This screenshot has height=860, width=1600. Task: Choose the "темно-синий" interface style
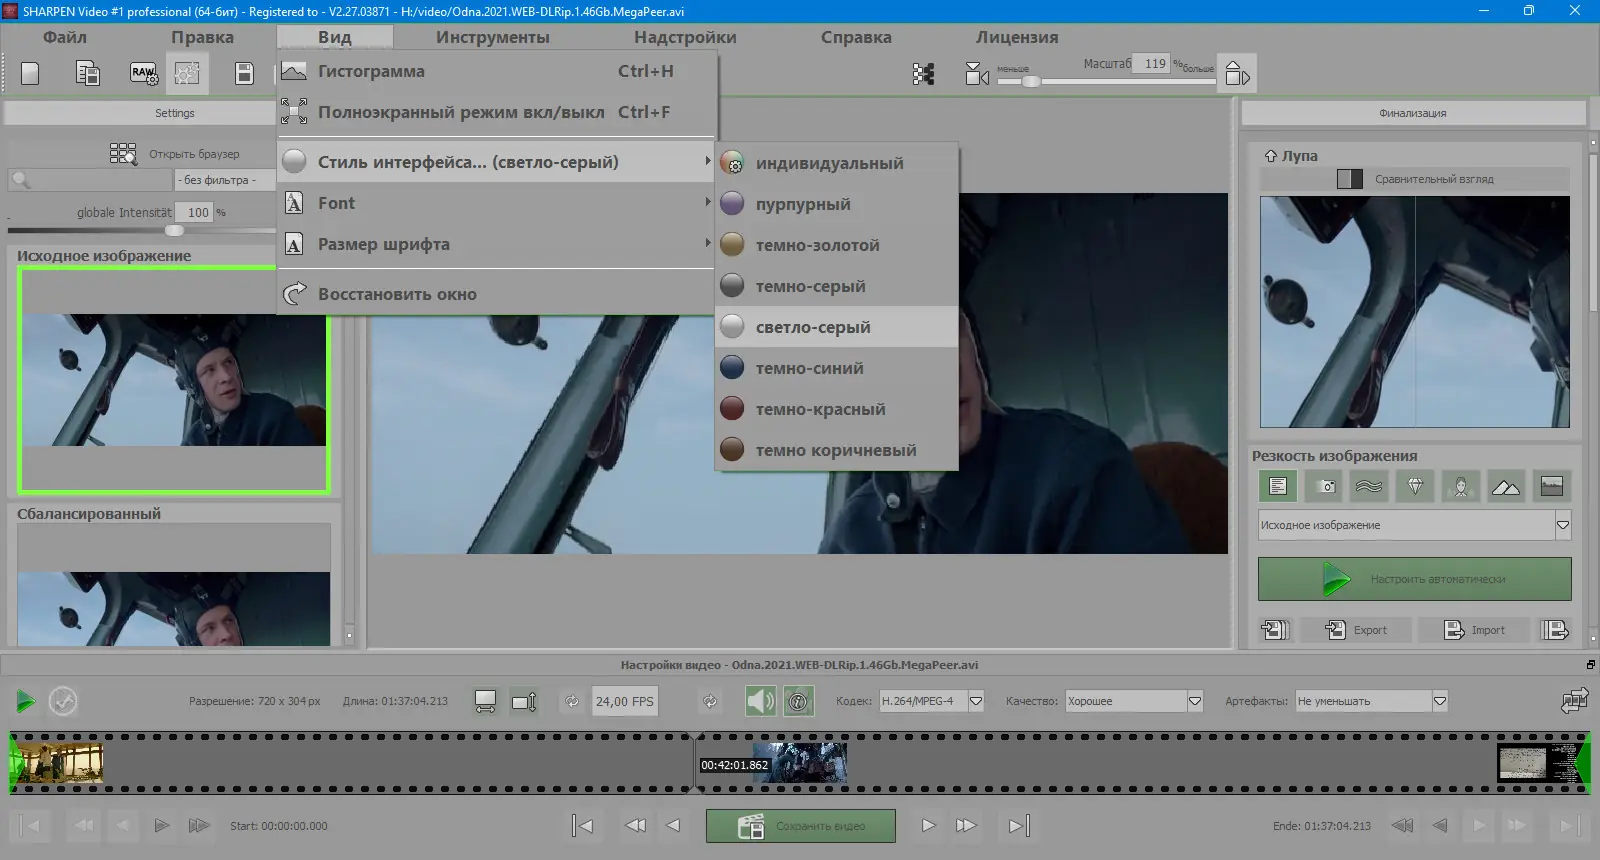point(837,368)
